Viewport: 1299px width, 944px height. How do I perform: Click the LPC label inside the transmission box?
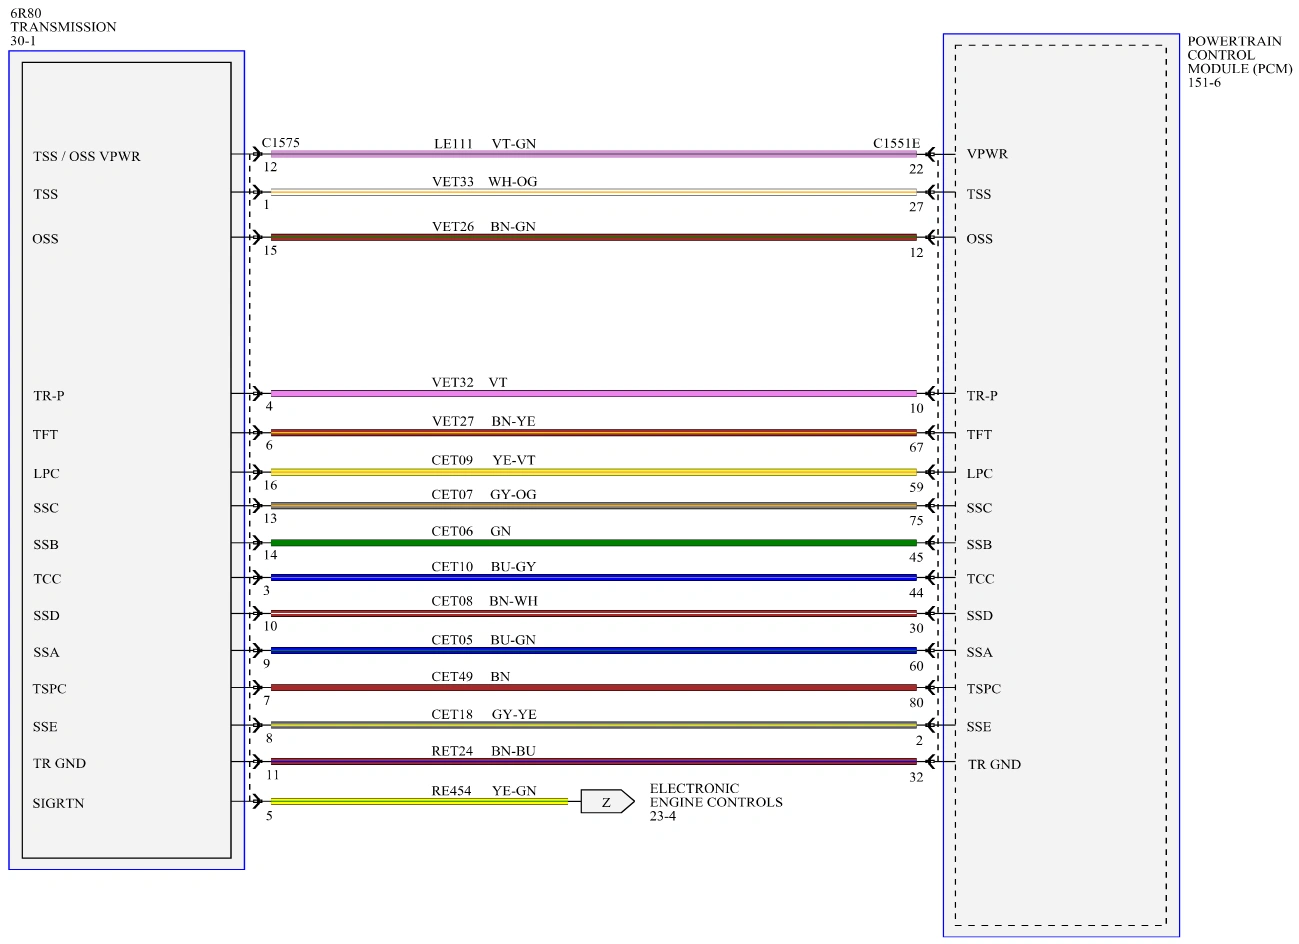(46, 473)
